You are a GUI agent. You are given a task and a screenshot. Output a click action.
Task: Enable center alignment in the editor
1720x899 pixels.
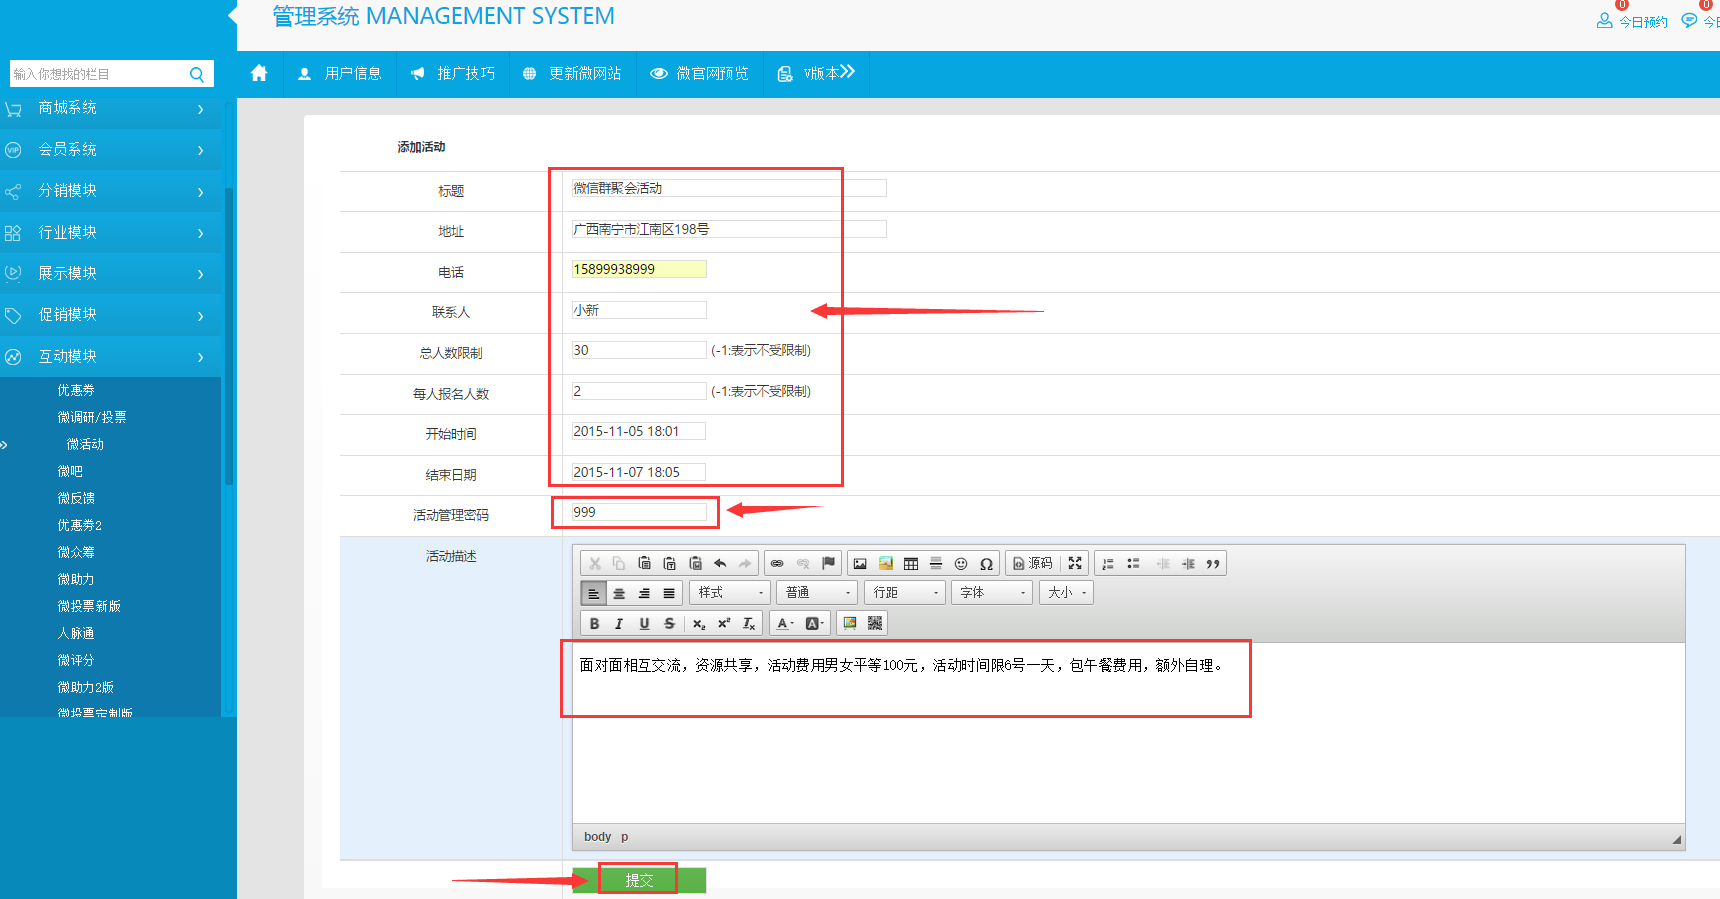click(x=619, y=593)
